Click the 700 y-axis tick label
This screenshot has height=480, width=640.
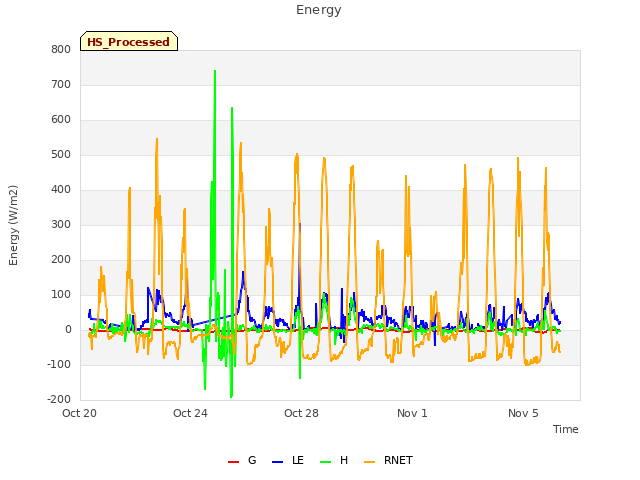point(61,85)
